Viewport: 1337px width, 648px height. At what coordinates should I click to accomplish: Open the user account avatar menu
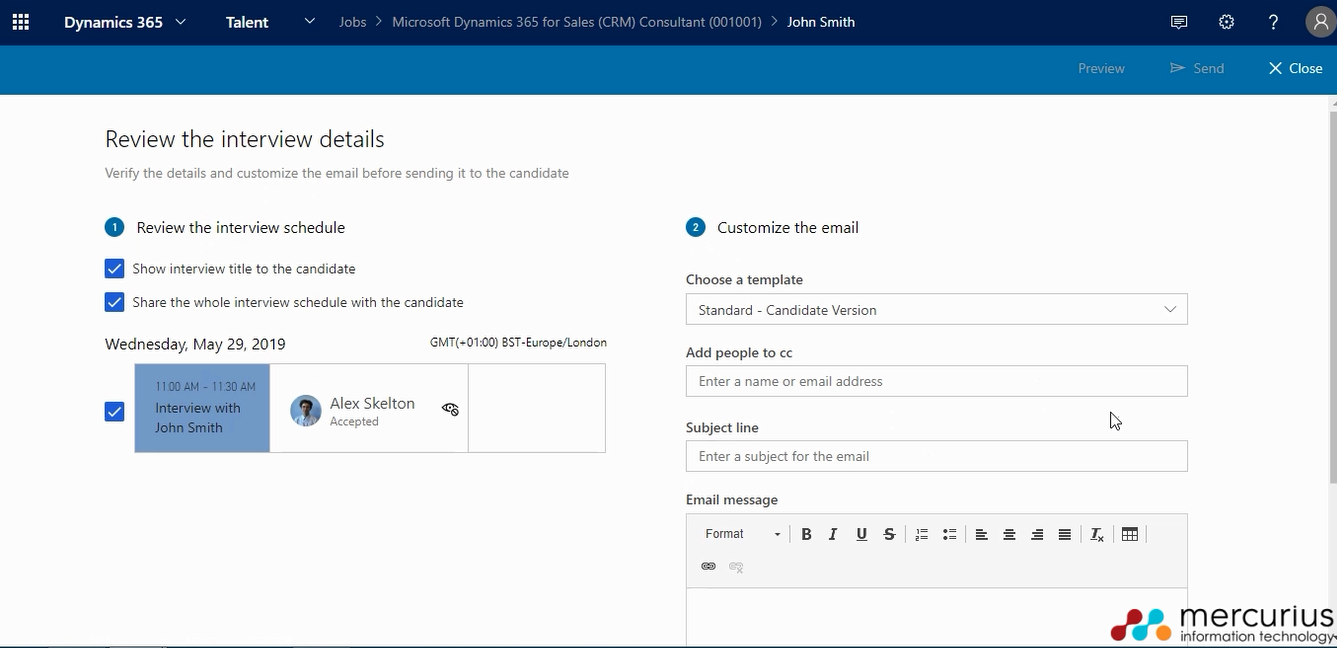pyautogui.click(x=1320, y=22)
